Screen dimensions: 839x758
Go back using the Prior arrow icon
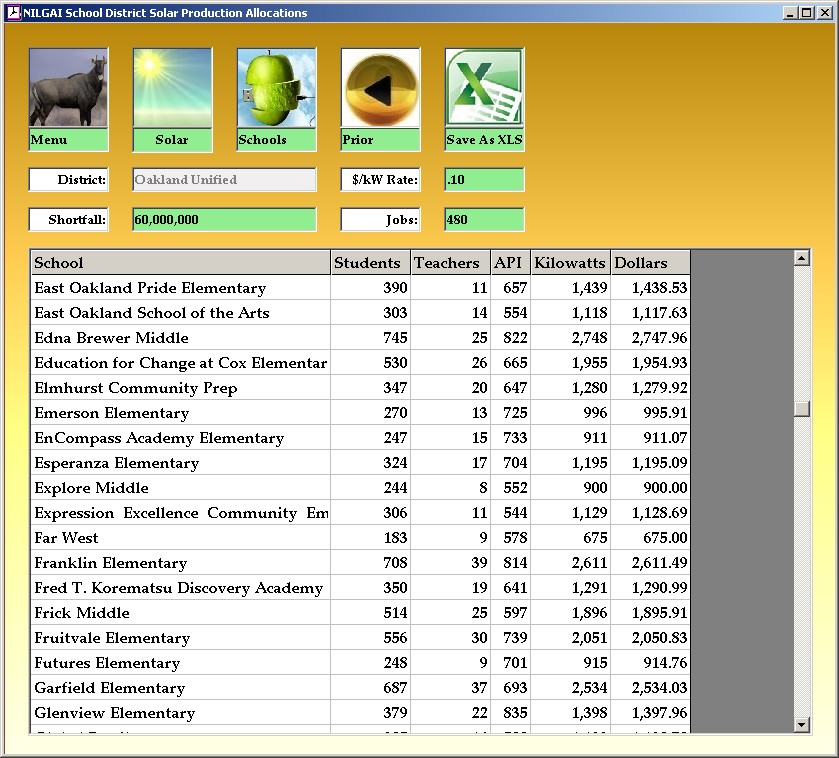(380, 88)
